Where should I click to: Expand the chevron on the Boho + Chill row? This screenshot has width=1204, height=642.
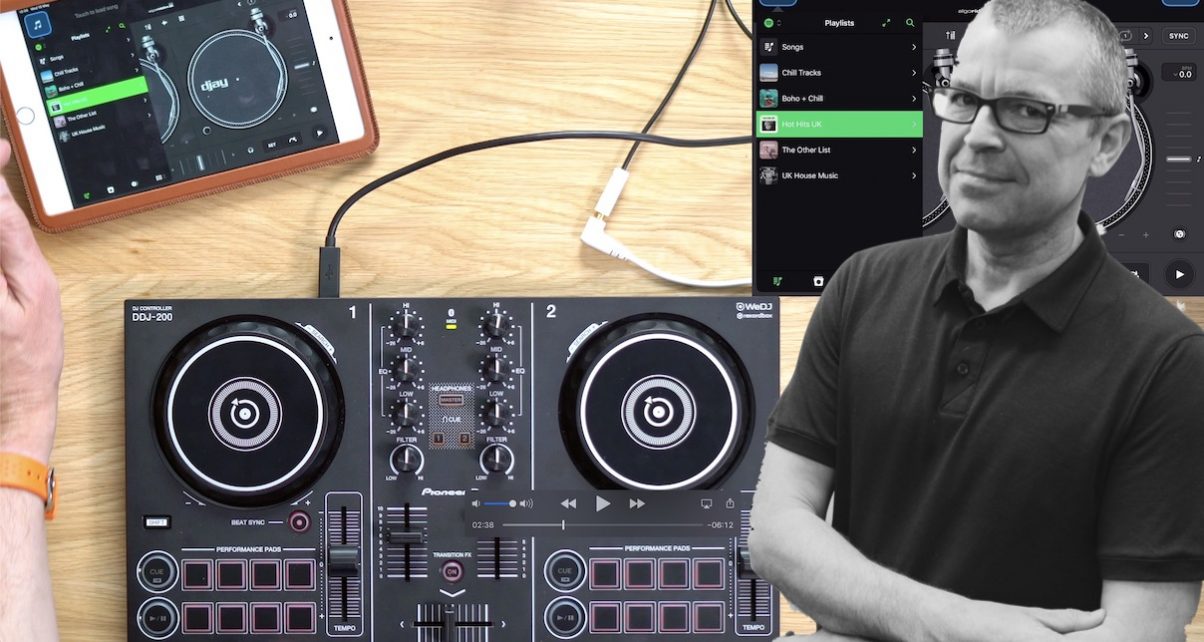tap(914, 98)
